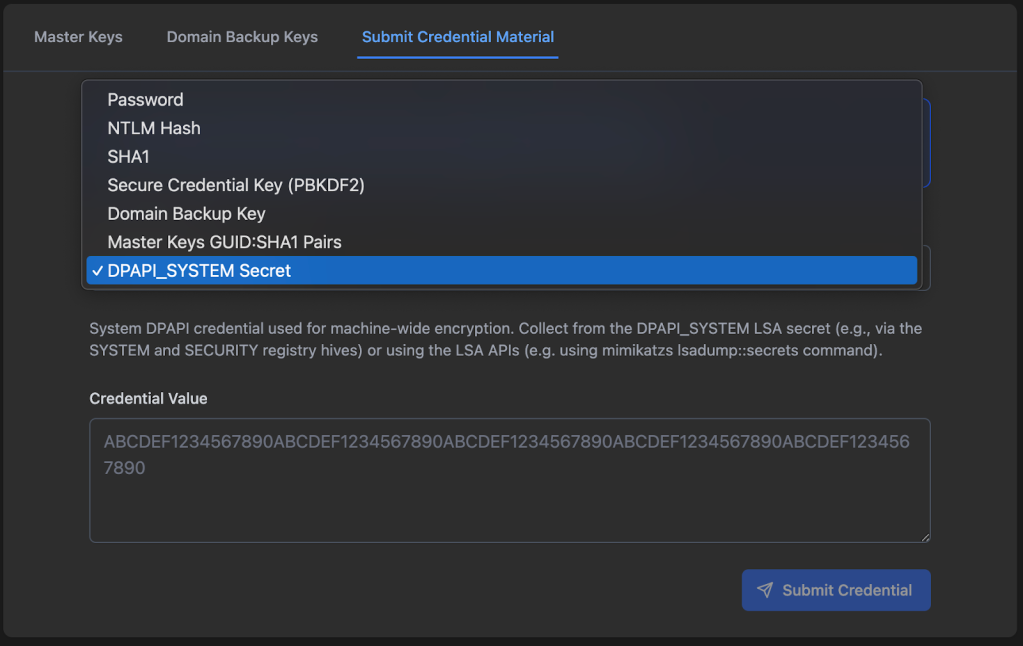Switch to the Master Keys tab
1023x646 pixels.
pos(78,37)
